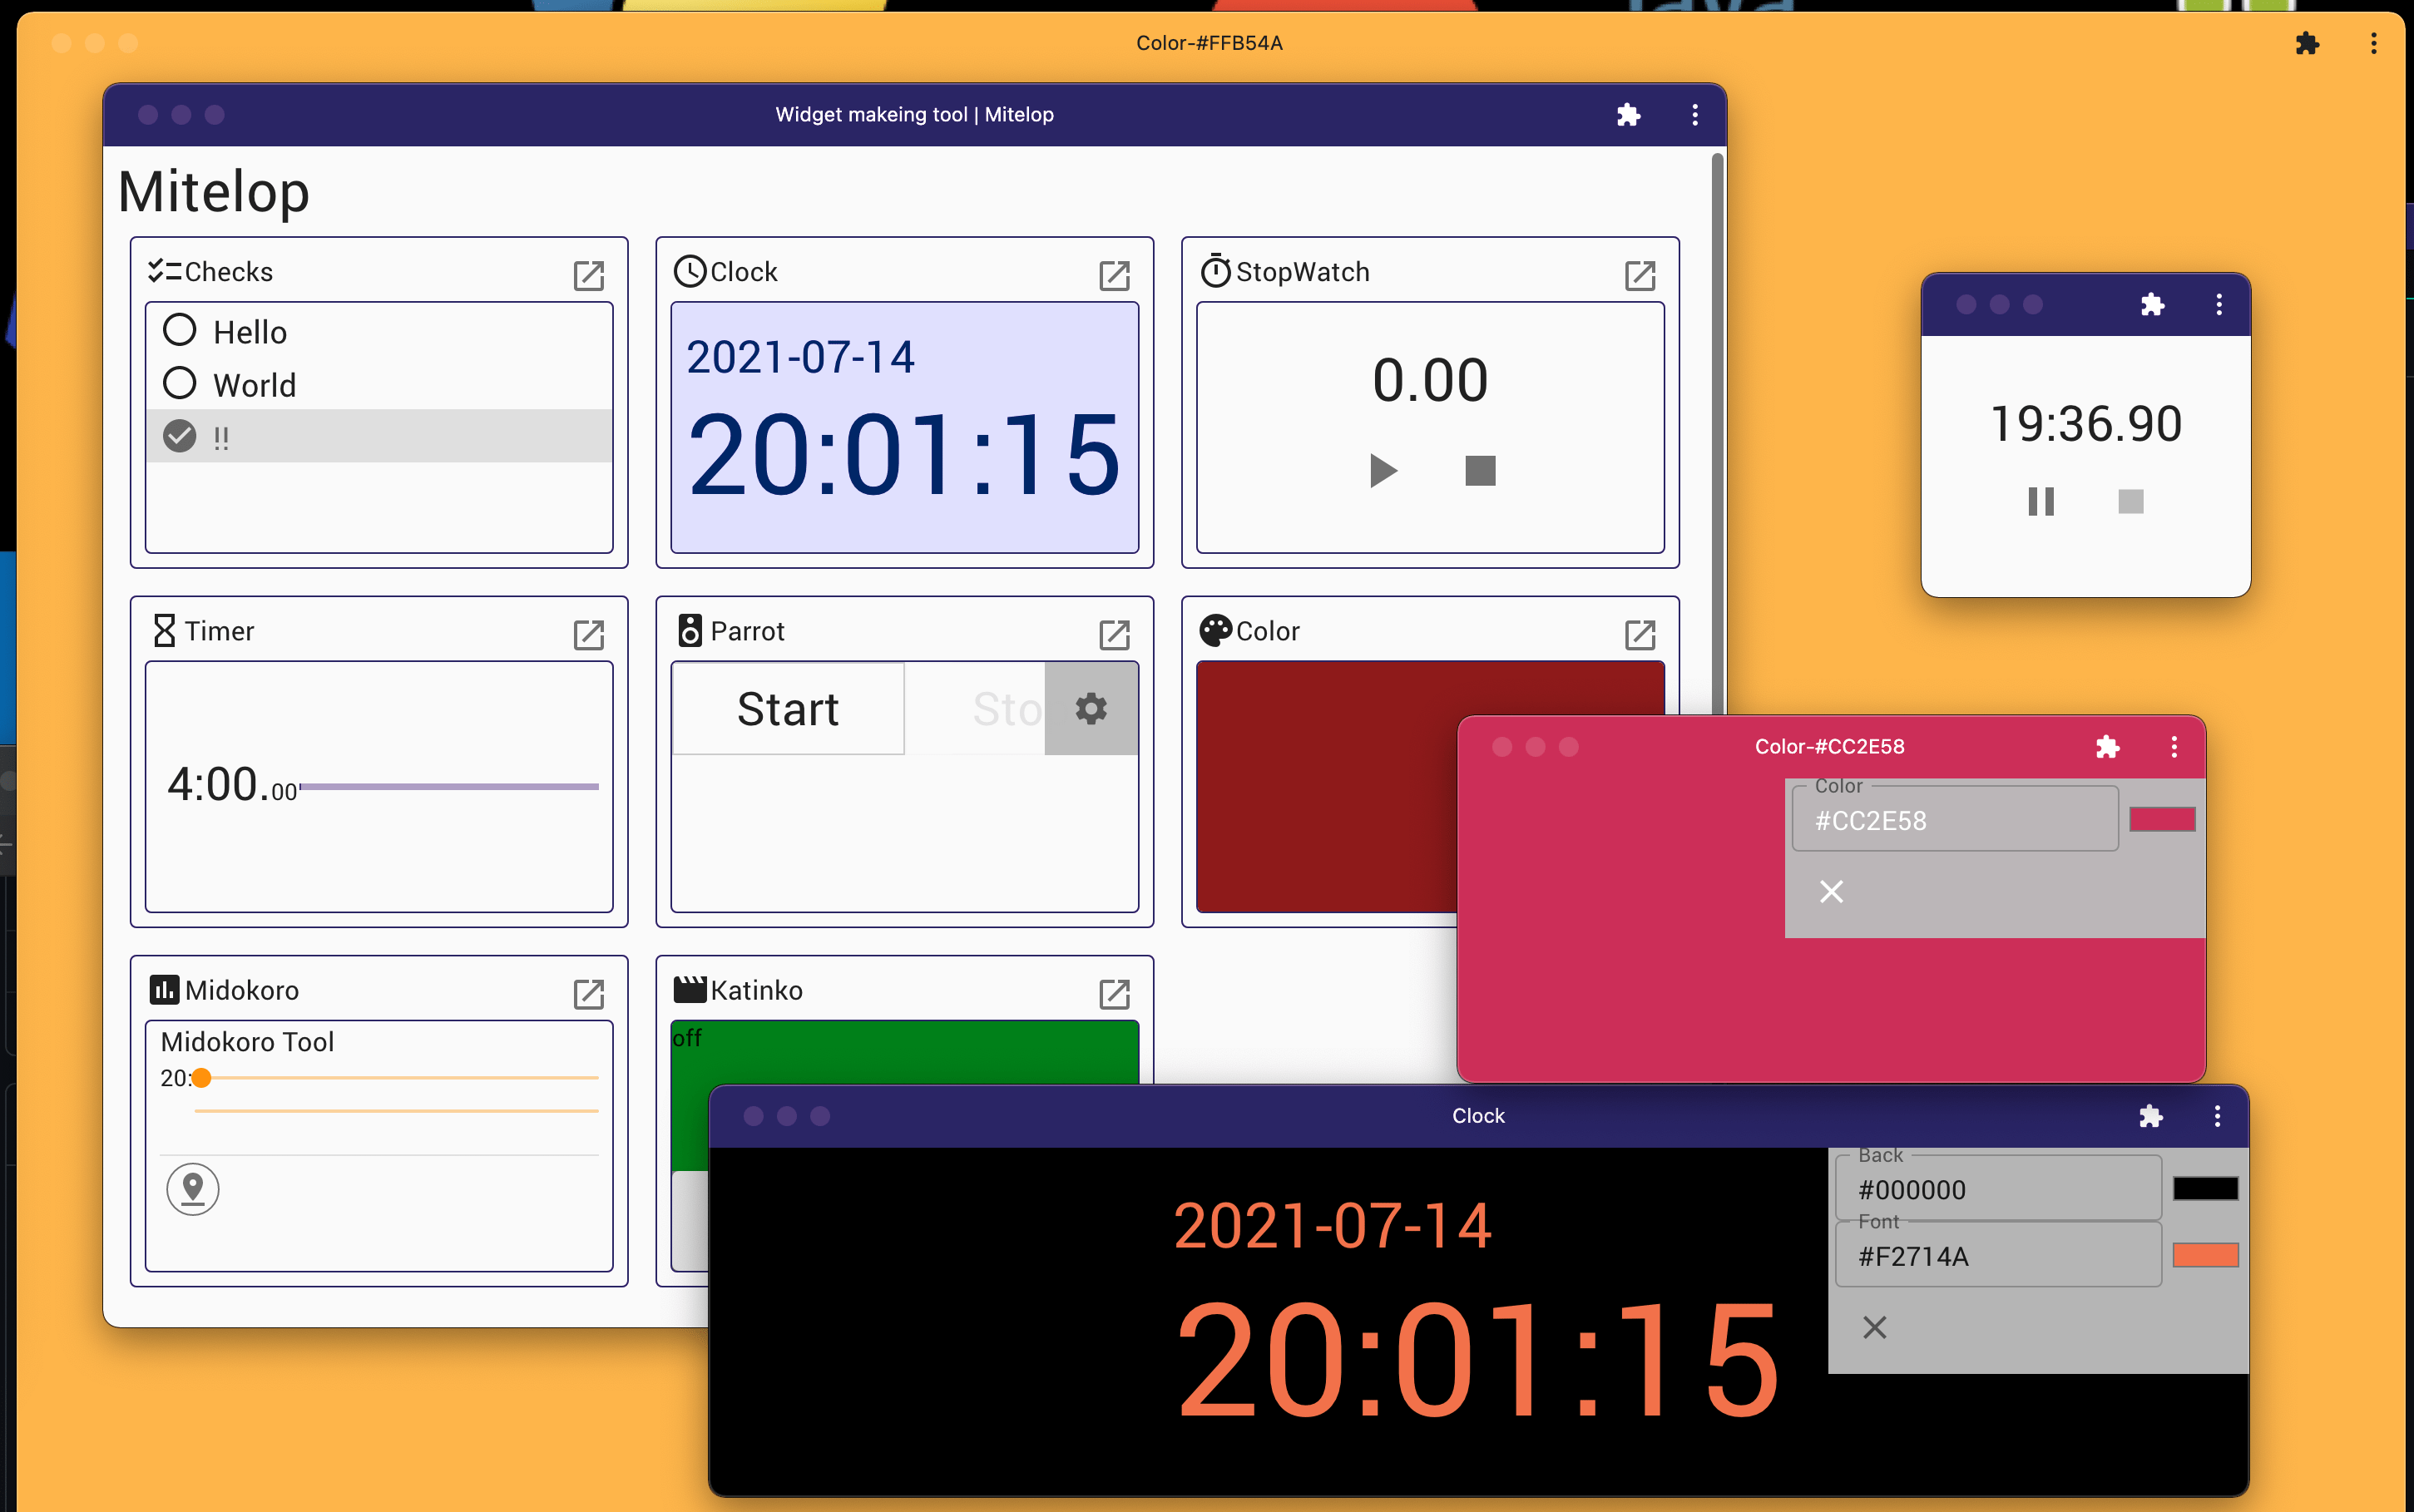
Task: Click the Midokoro location pin icon
Action: pos(192,1188)
